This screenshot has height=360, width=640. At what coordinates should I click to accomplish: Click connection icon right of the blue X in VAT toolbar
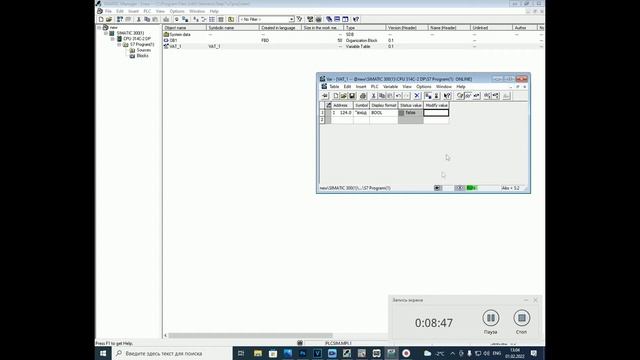(x=428, y=96)
